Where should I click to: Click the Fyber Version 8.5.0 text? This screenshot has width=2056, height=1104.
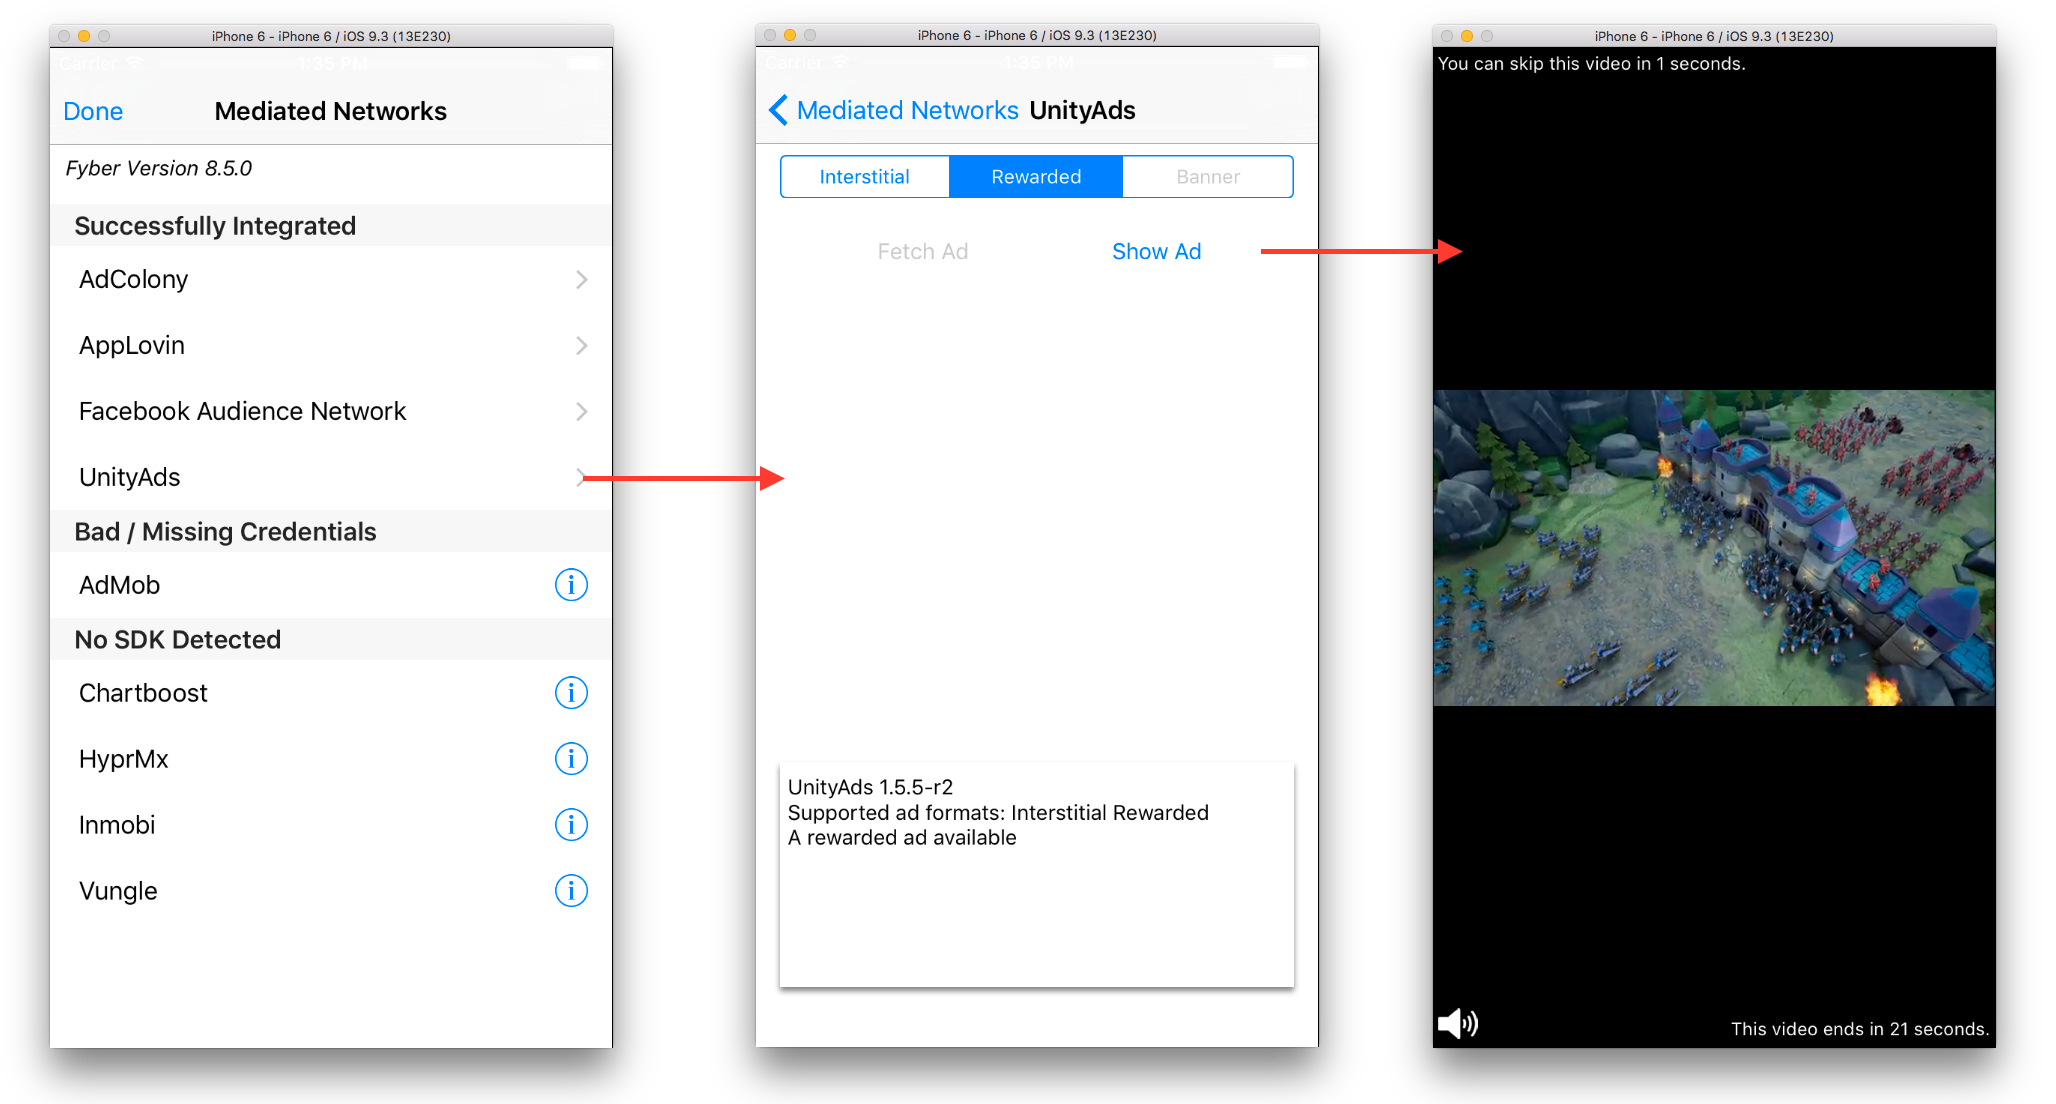pyautogui.click(x=159, y=168)
